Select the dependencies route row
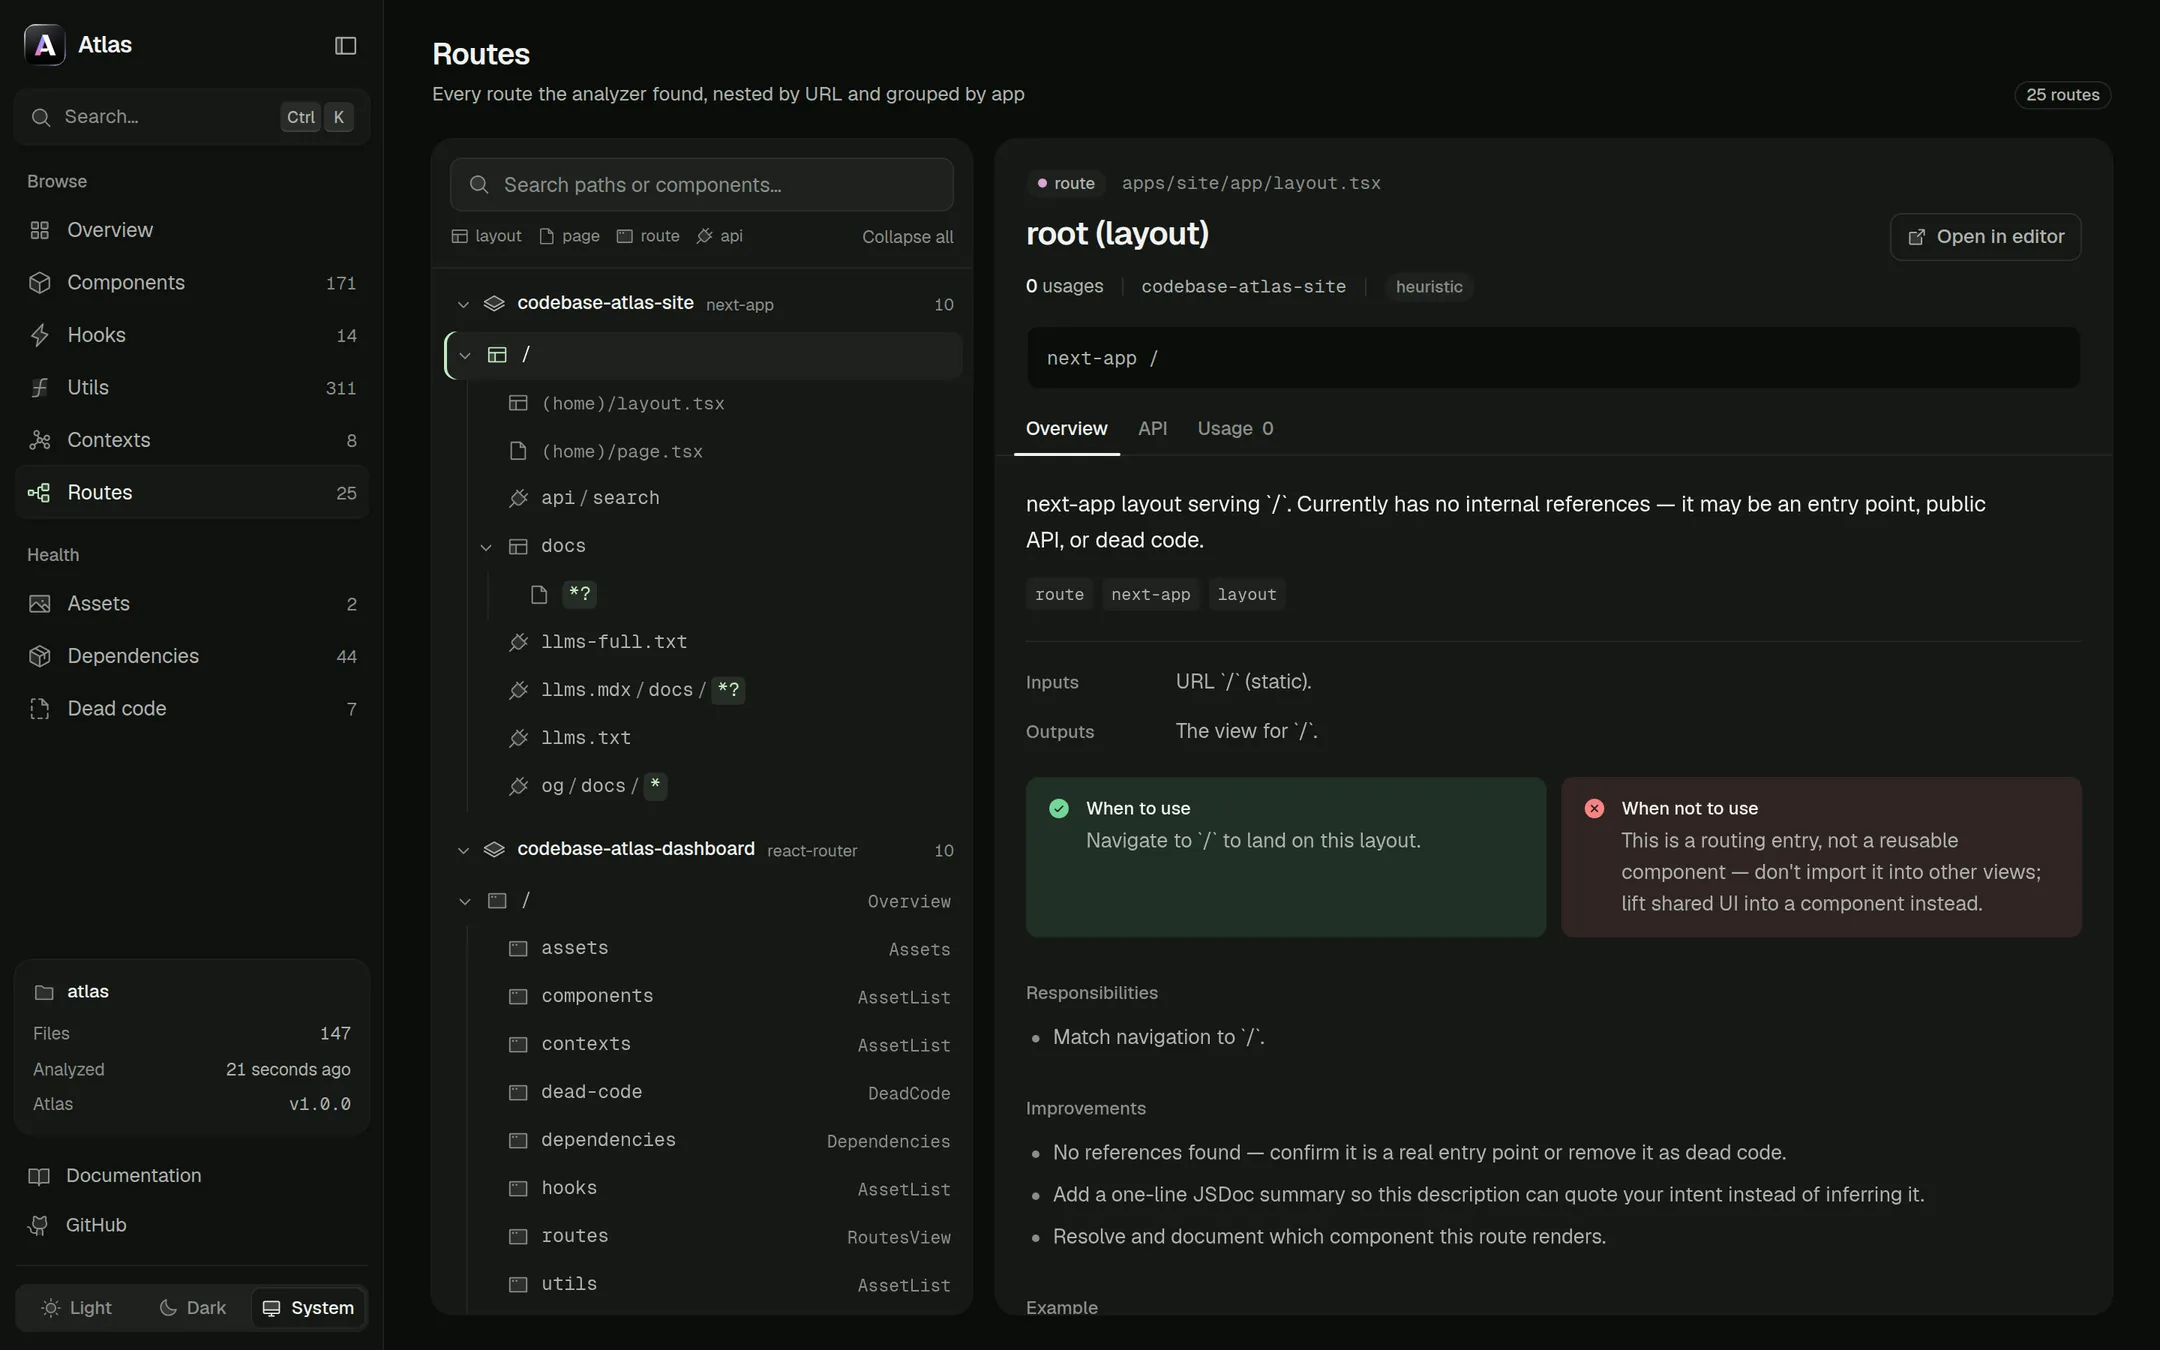The width and height of the screenshot is (2160, 1350). (x=724, y=1140)
